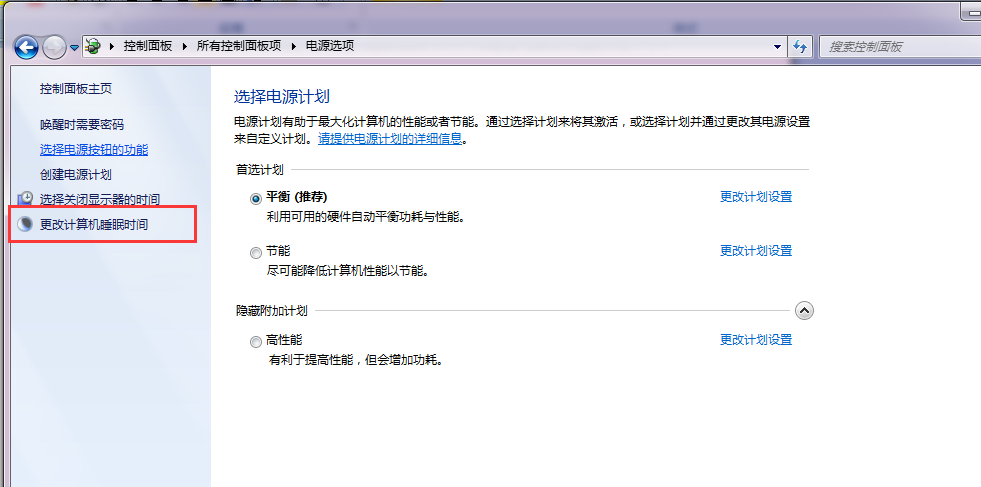Open 选择电源按钮的功能 link
This screenshot has height=487, width=981.
[x=94, y=150]
